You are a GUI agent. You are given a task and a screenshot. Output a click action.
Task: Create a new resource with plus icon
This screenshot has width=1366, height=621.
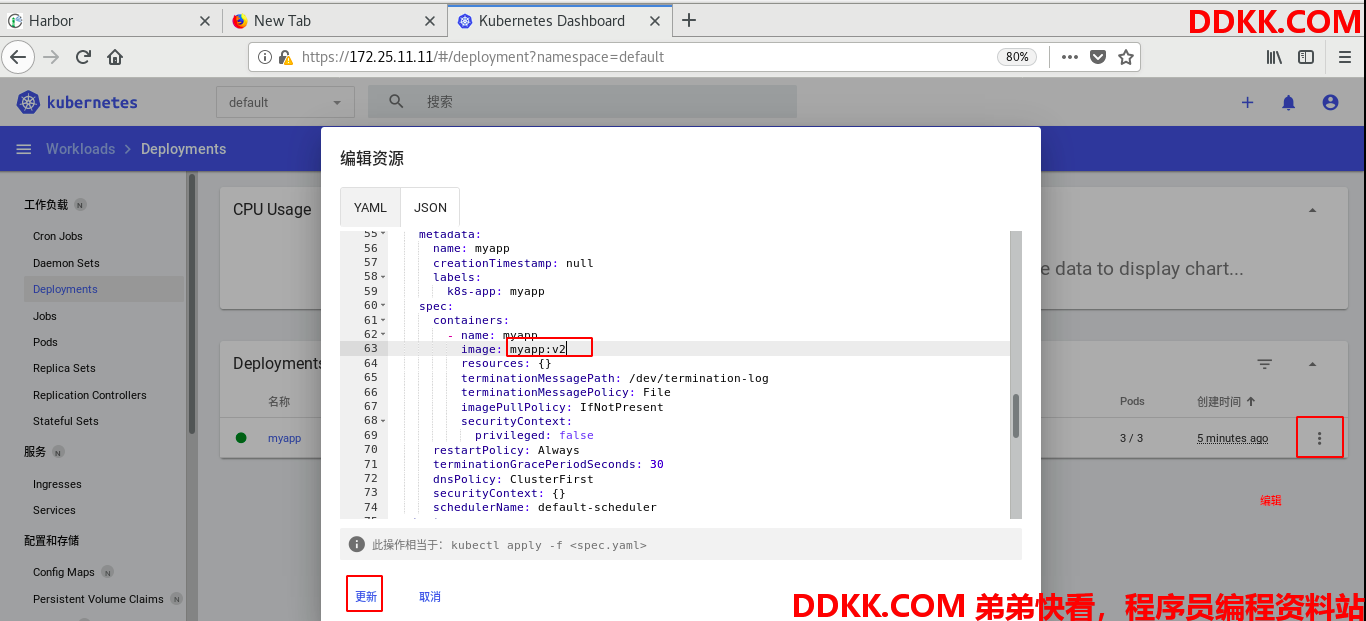1247,102
